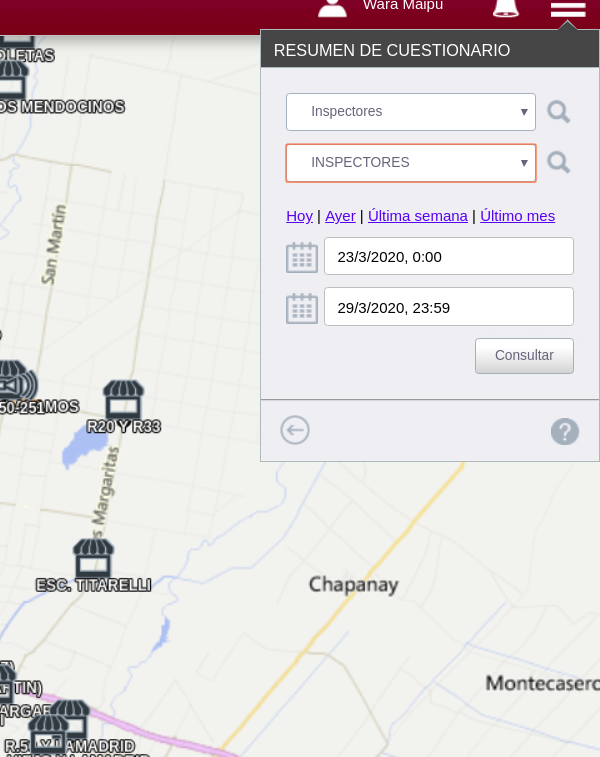Expand the first Inspectores dropdown
Viewport: 600px width, 757px height.
[410, 112]
